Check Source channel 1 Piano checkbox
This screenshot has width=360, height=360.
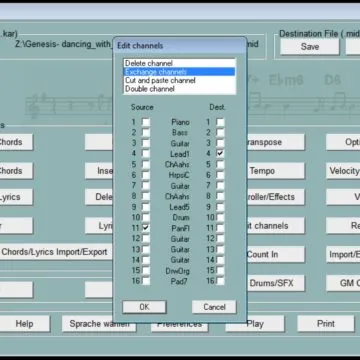click(146, 122)
